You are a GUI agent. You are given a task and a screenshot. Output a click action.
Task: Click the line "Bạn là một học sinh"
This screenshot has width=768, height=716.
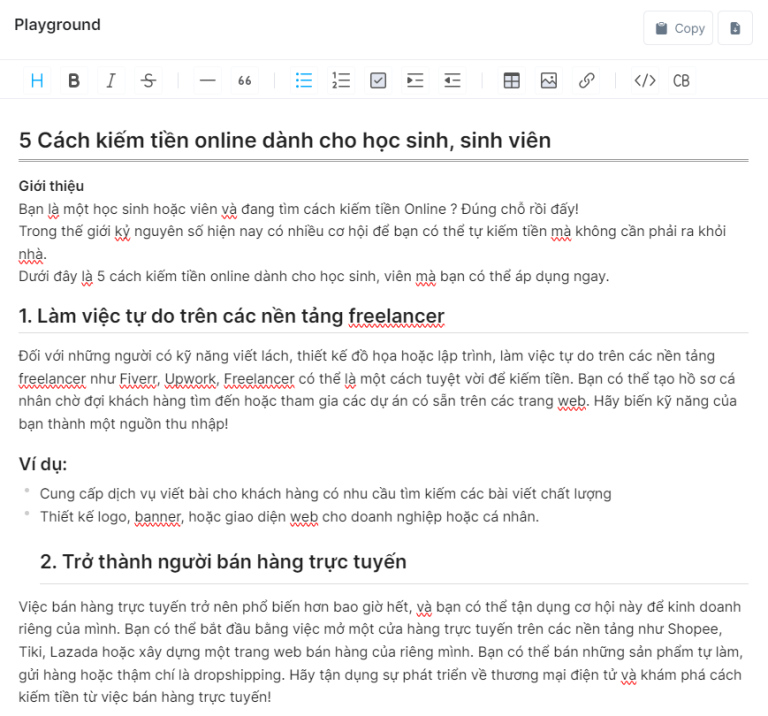click(x=299, y=210)
